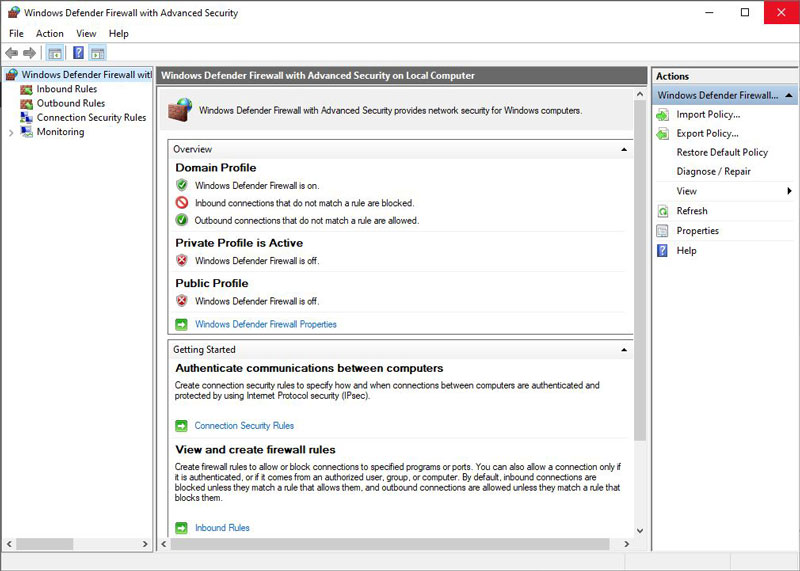Click green check icon beside Outbound connections text

pos(182,220)
